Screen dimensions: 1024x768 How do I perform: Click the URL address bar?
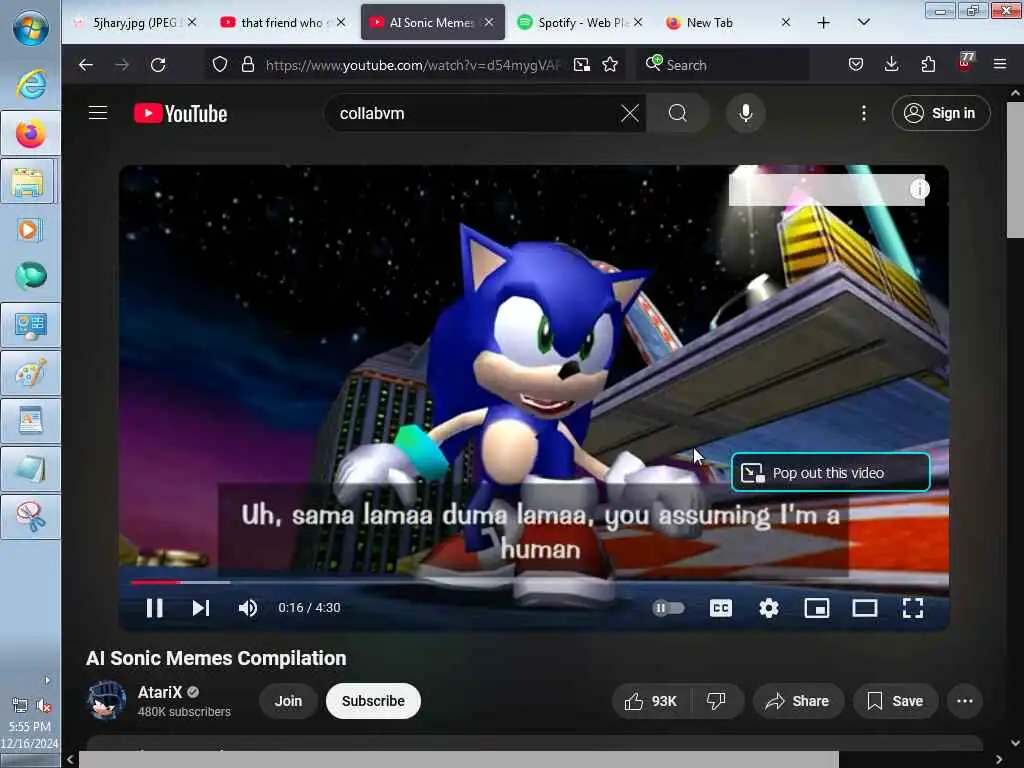pyautogui.click(x=413, y=65)
